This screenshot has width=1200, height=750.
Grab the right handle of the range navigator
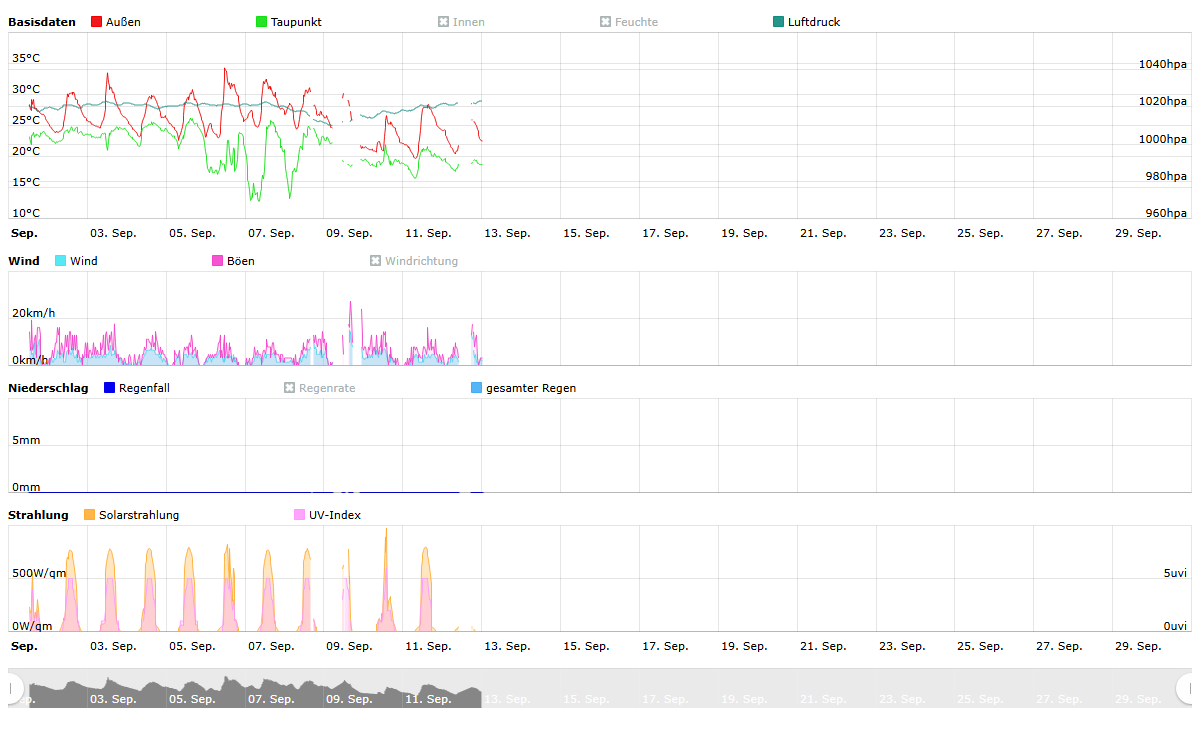[1184, 688]
